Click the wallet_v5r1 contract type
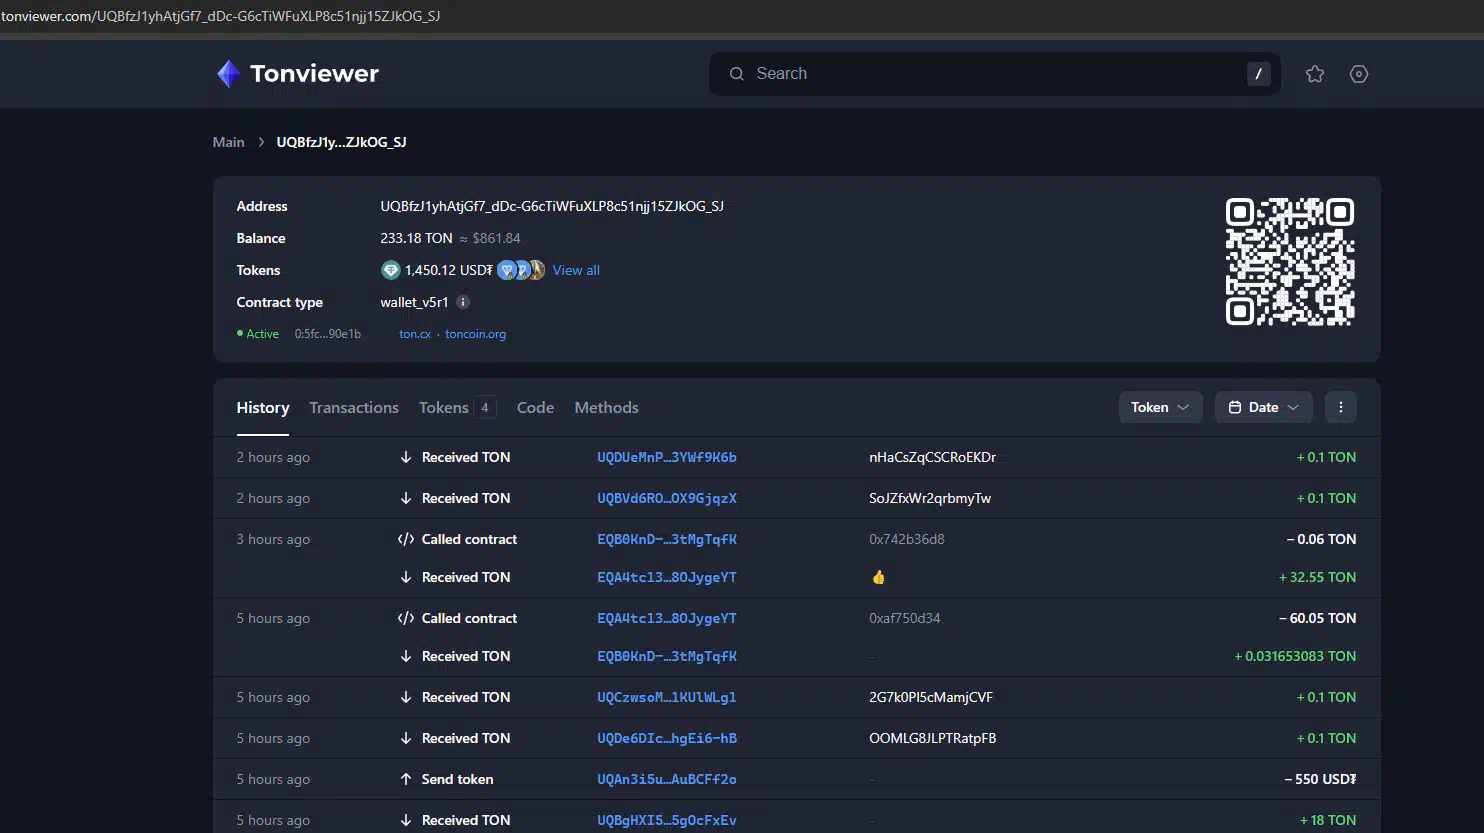Screen dimensions: 1484x833 [x=414, y=302]
